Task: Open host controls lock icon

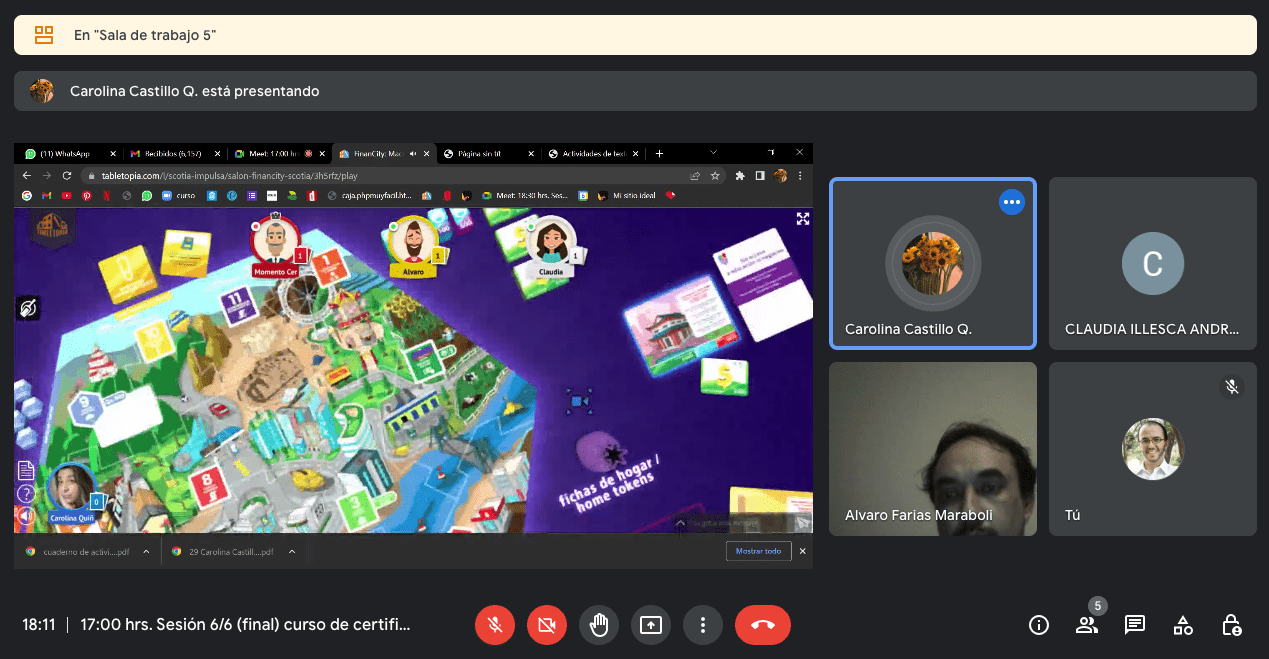Action: click(x=1231, y=625)
